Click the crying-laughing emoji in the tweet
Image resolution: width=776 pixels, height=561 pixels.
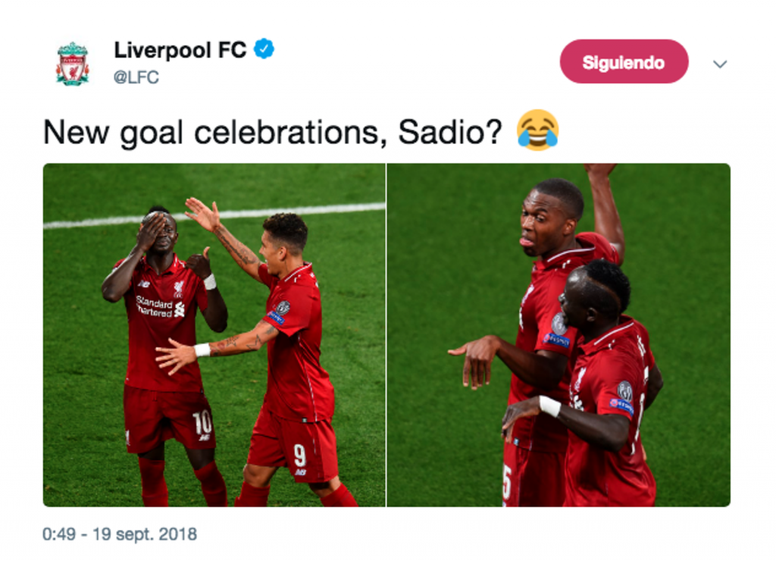pos(537,130)
